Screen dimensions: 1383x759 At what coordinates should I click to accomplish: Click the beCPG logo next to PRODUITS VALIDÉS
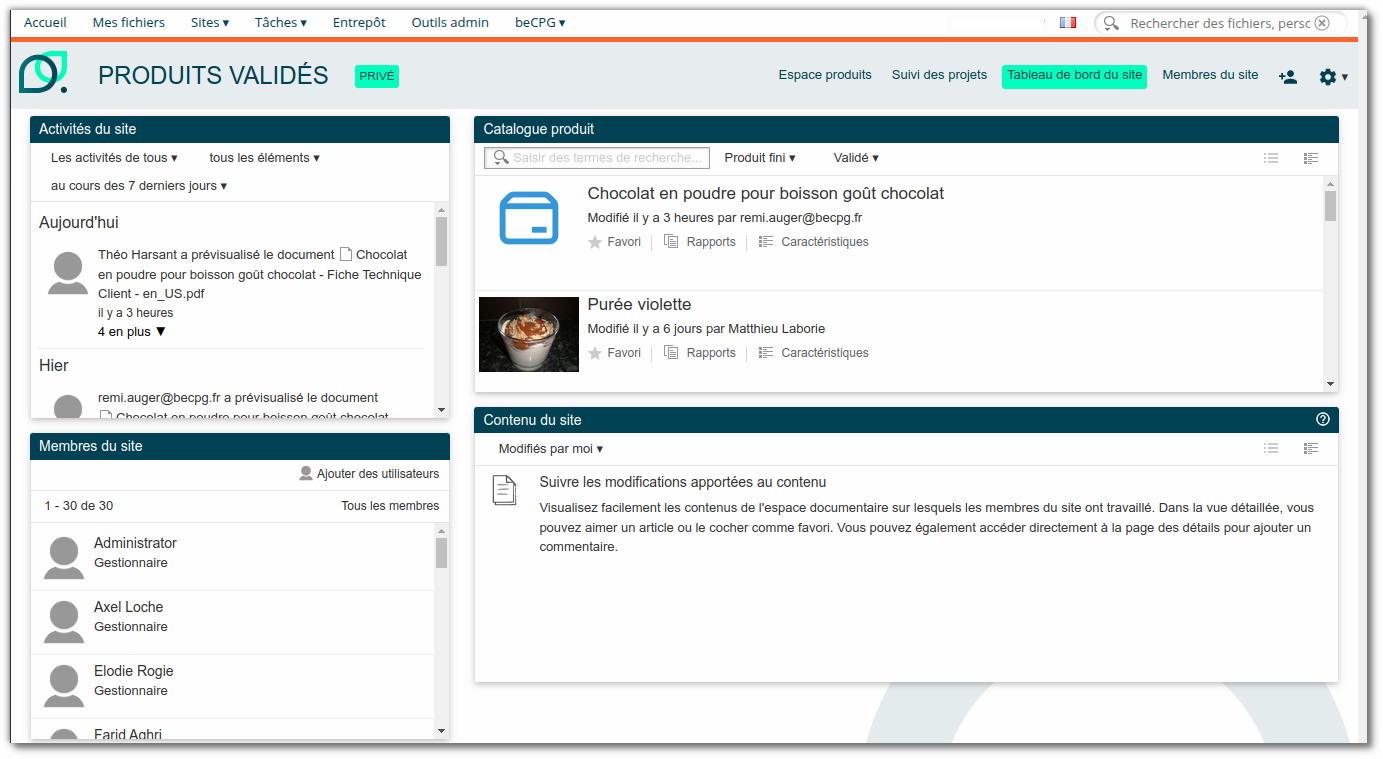[42, 74]
